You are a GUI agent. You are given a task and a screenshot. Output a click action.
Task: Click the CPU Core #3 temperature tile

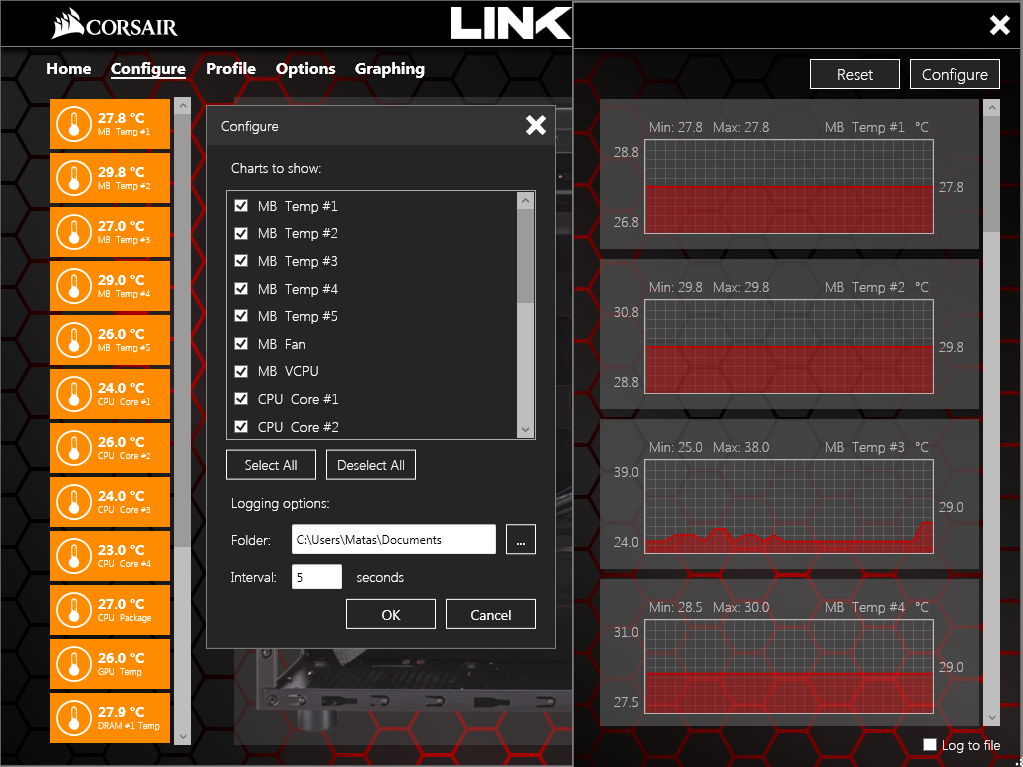click(x=110, y=502)
